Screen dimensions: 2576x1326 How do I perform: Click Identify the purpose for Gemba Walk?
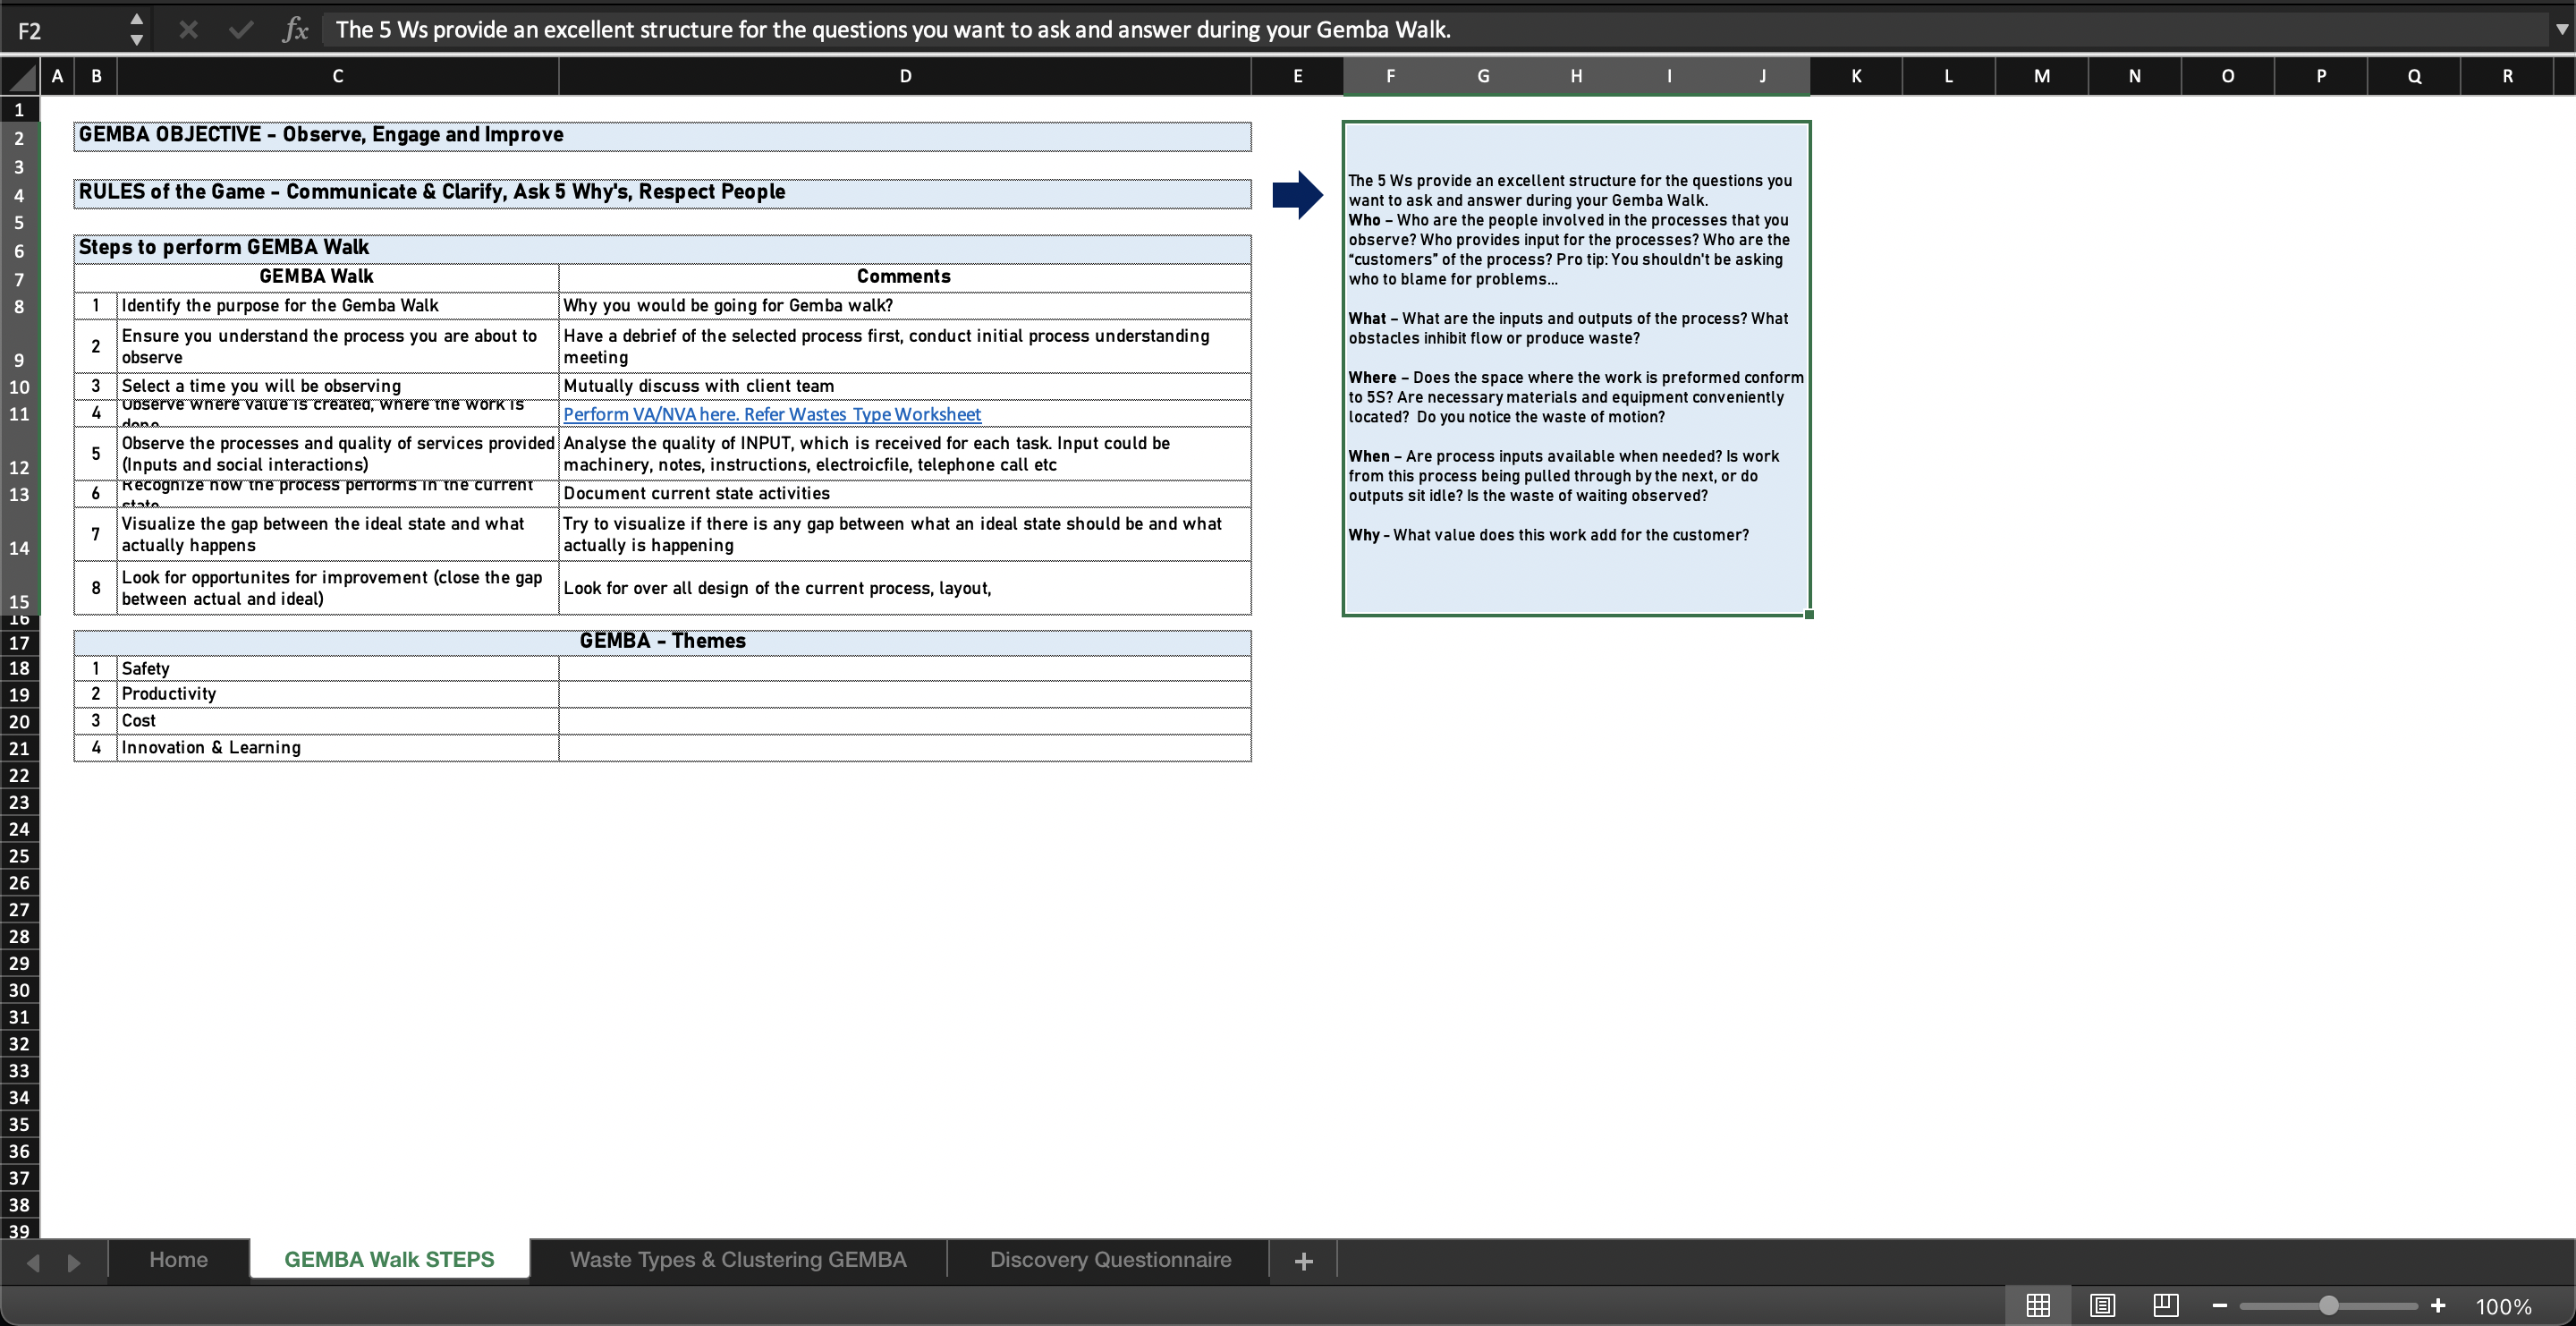tap(337, 305)
